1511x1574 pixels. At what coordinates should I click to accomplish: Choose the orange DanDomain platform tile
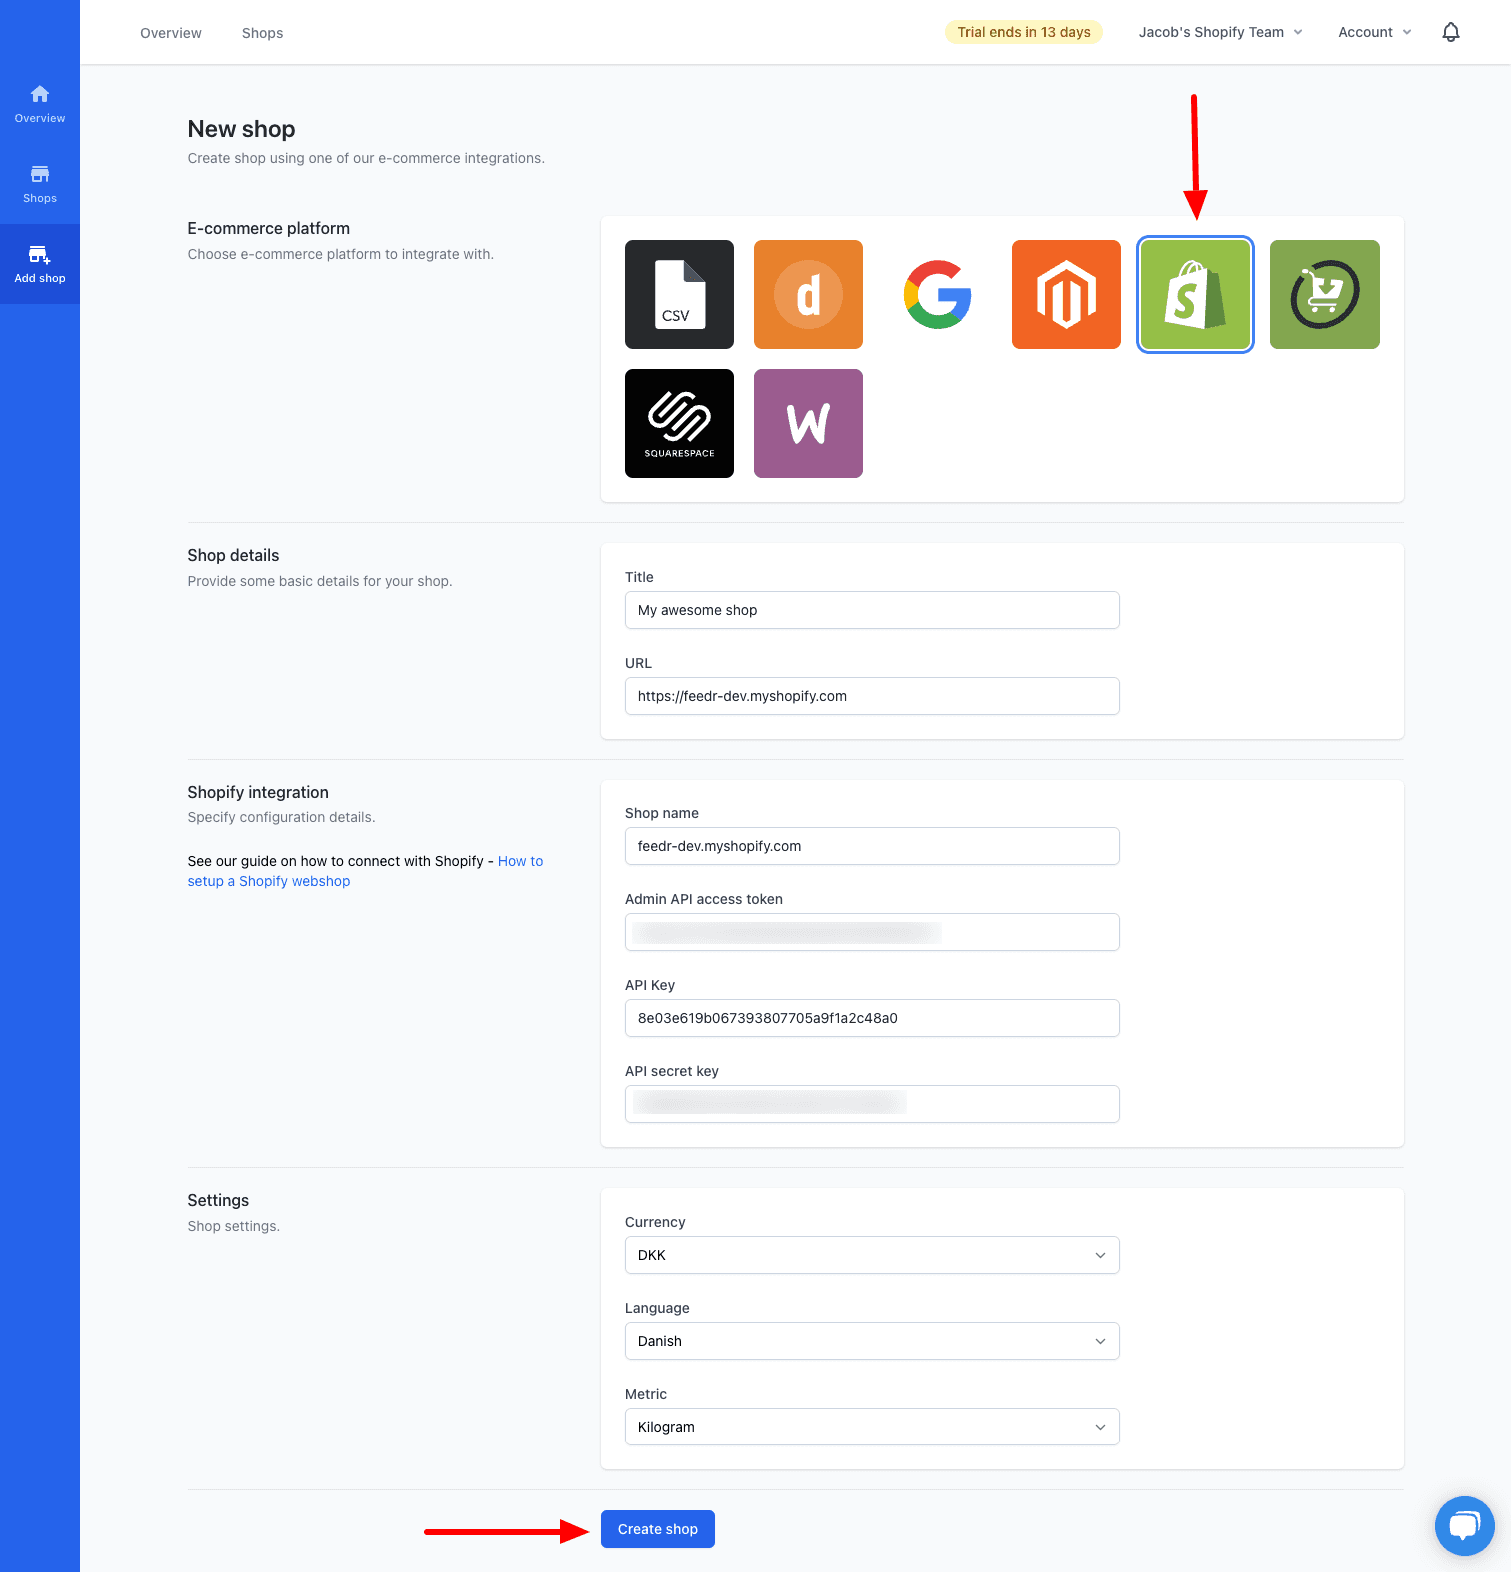[x=808, y=294]
